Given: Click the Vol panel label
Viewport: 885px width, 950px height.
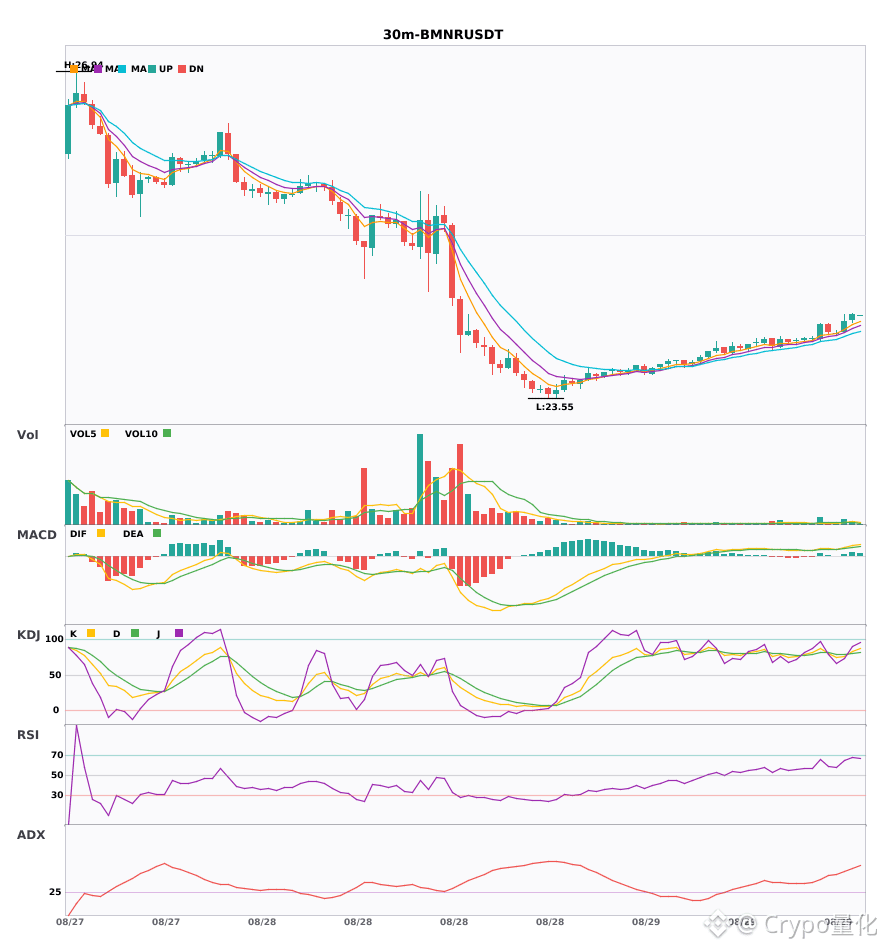Looking at the screenshot, I should pyautogui.click(x=27, y=435).
